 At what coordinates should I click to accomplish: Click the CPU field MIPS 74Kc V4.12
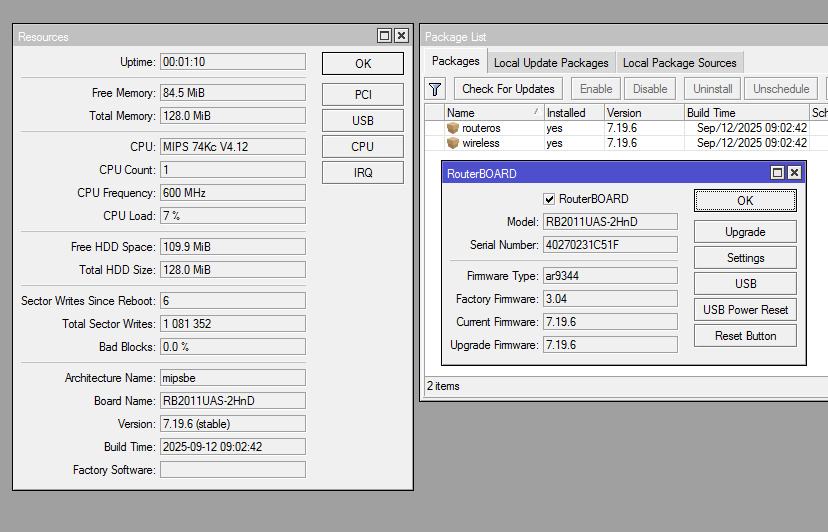[233, 146]
